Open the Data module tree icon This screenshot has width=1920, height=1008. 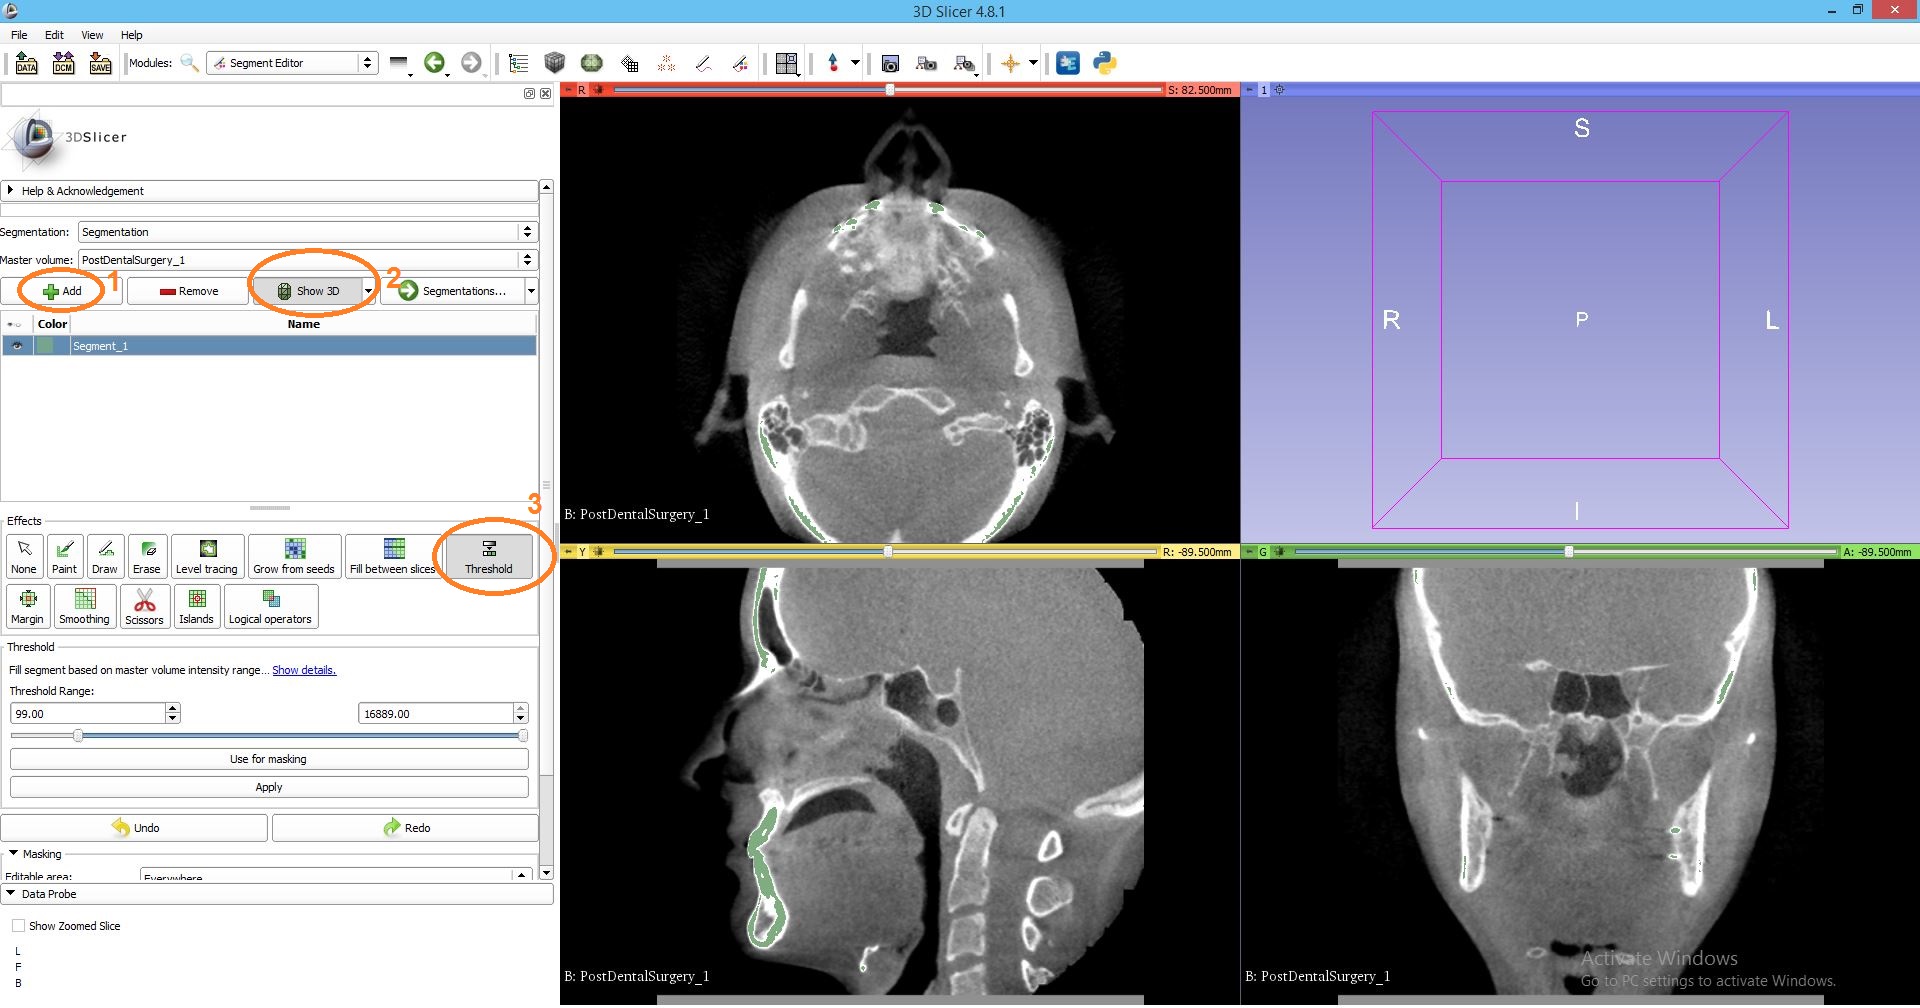(x=518, y=63)
